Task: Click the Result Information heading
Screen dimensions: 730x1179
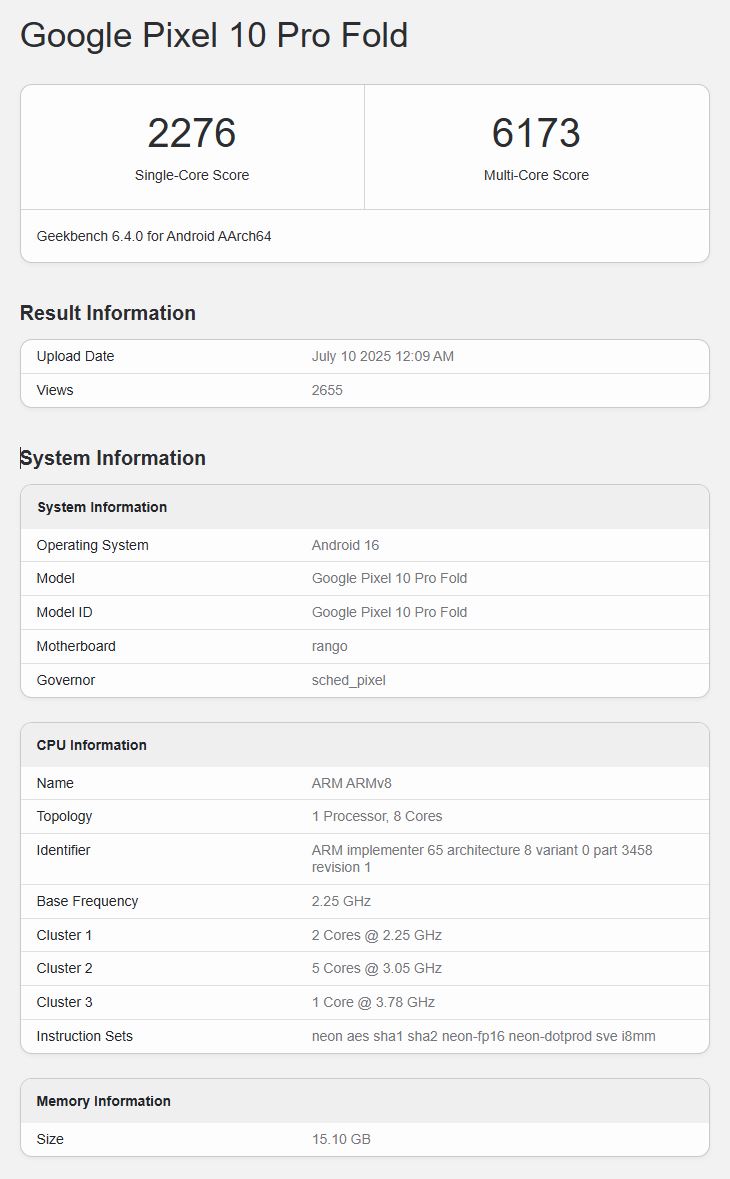Action: [x=108, y=313]
